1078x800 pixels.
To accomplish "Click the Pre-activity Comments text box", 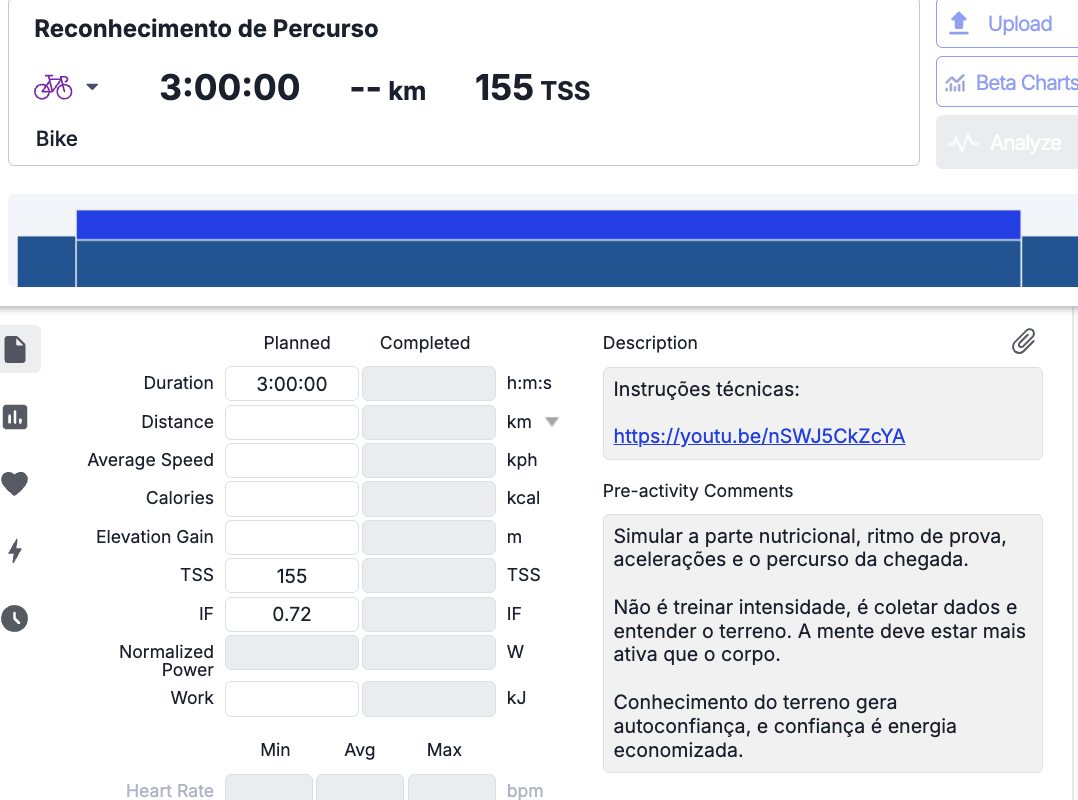I will coord(822,643).
